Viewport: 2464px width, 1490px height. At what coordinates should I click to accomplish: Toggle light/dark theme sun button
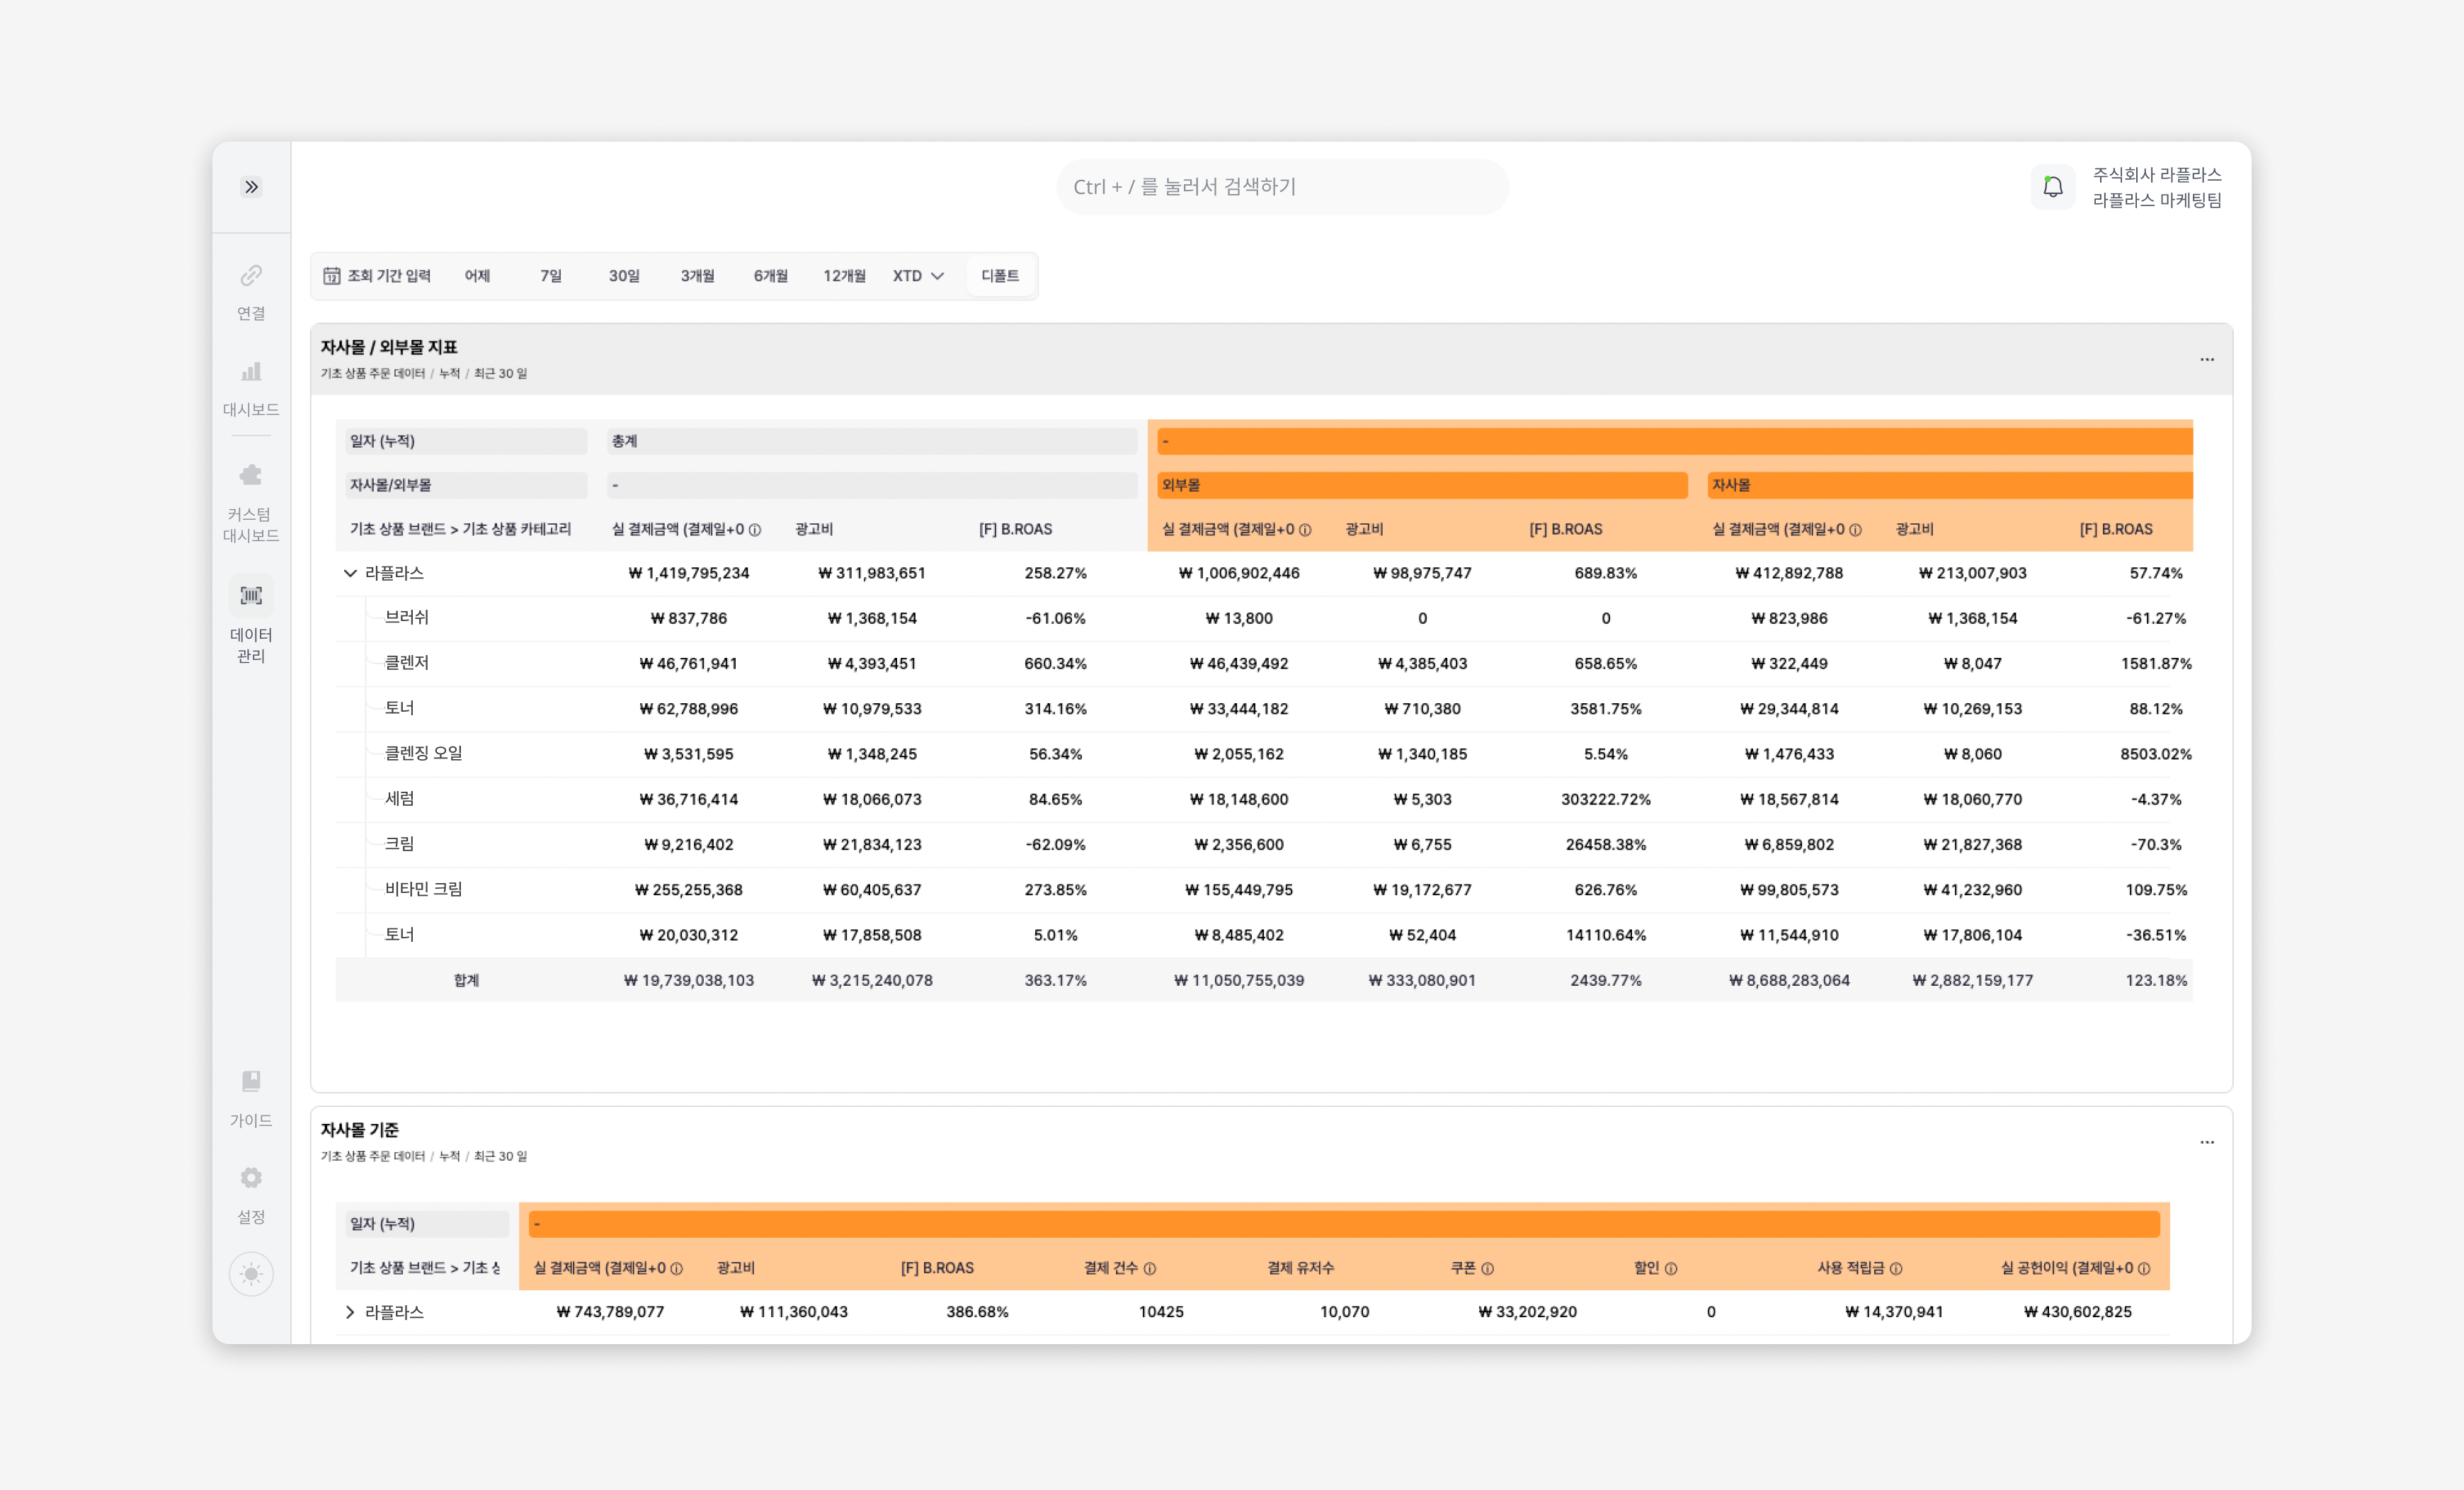pyautogui.click(x=251, y=1274)
